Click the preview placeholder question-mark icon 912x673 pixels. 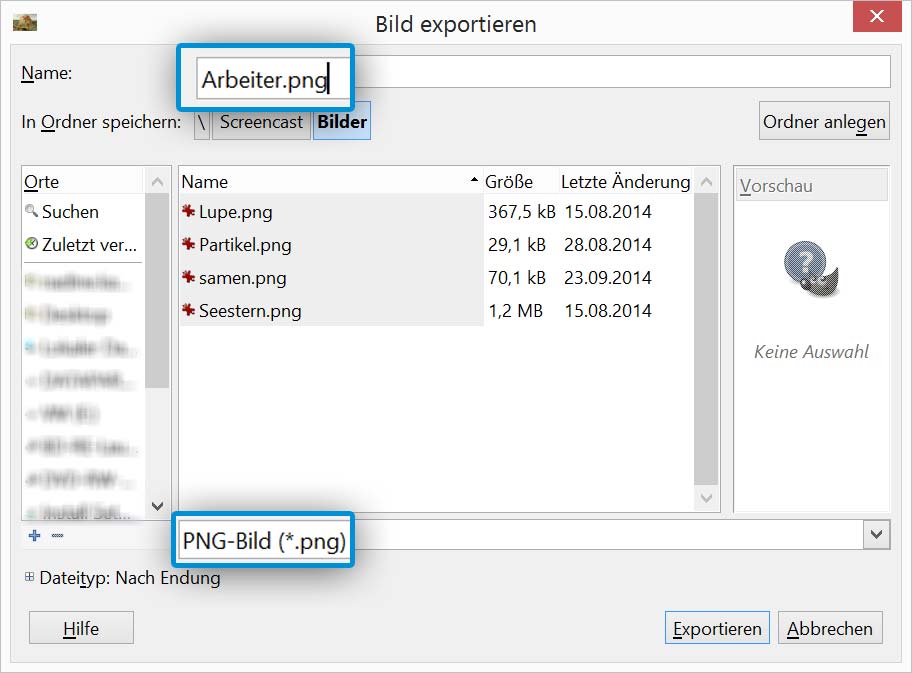click(811, 269)
